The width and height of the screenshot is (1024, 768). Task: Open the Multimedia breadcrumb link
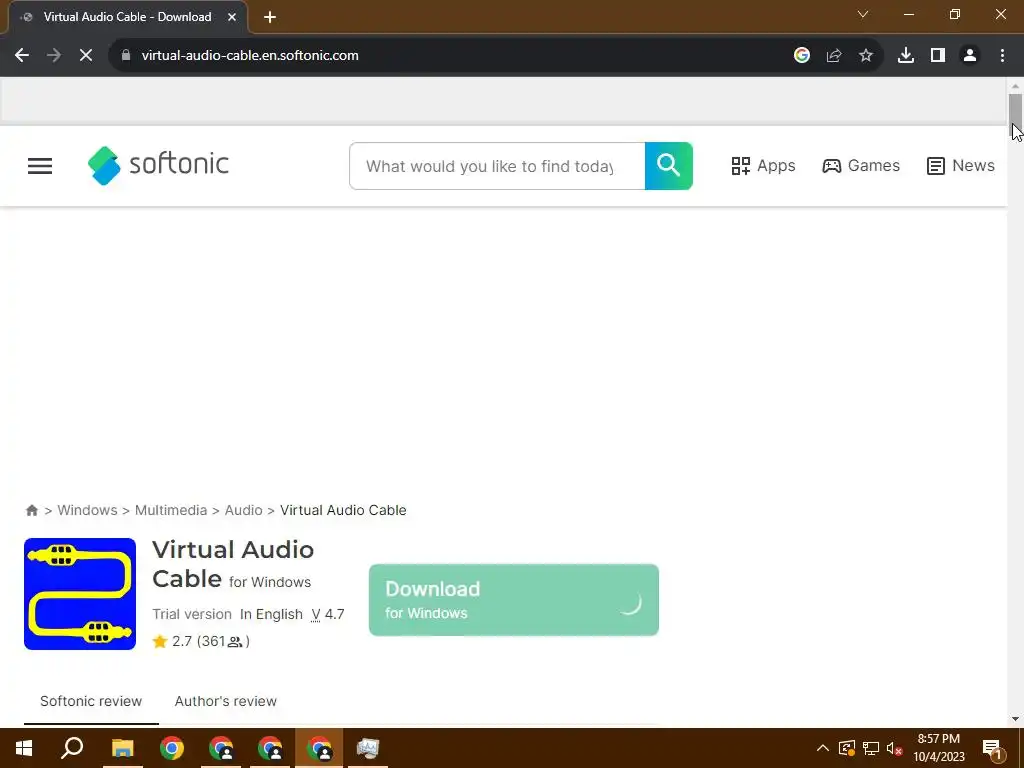coord(171,510)
